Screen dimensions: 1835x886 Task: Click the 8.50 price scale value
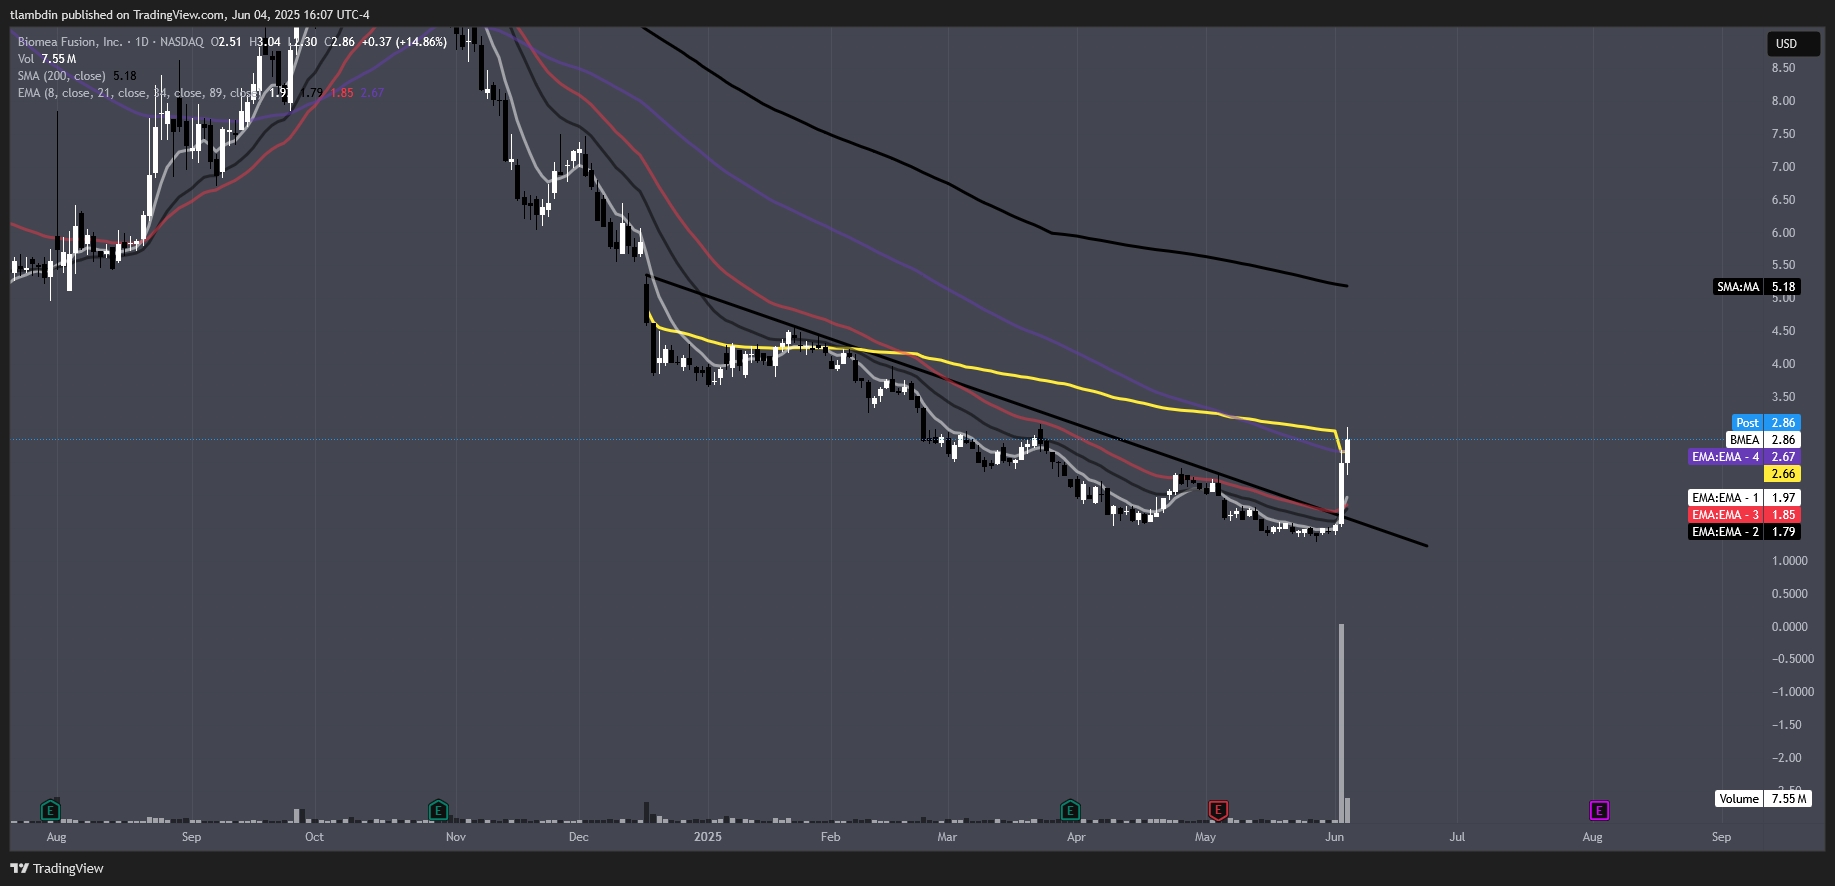[x=1783, y=68]
